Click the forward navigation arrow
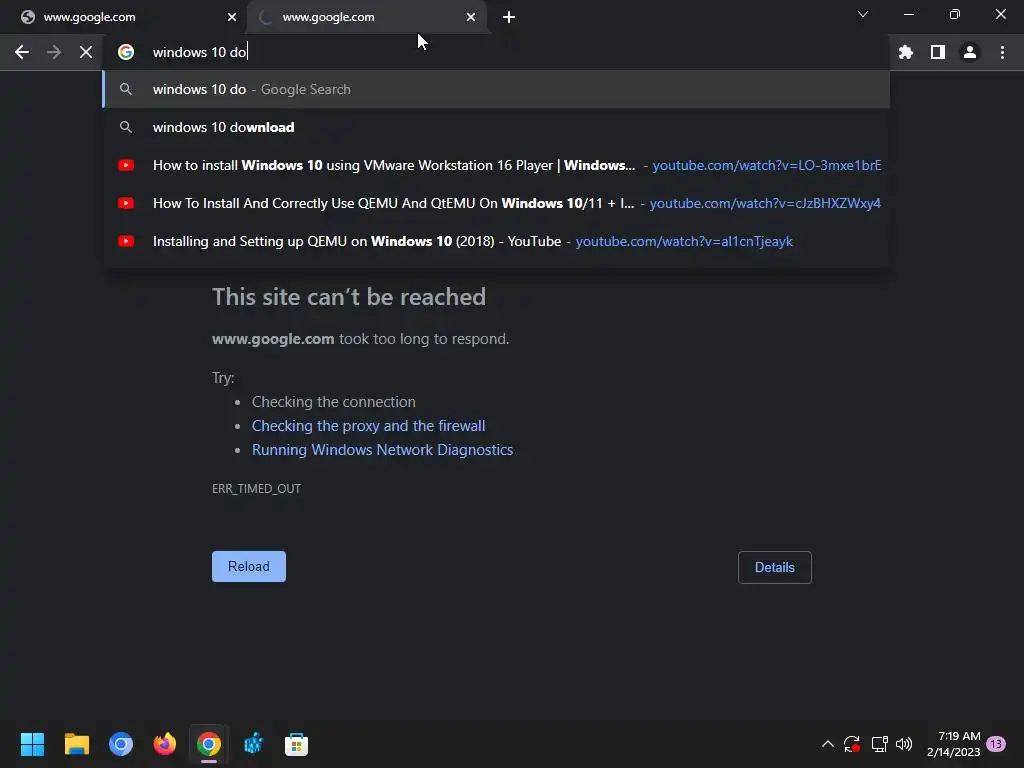This screenshot has width=1024, height=768. [54, 52]
